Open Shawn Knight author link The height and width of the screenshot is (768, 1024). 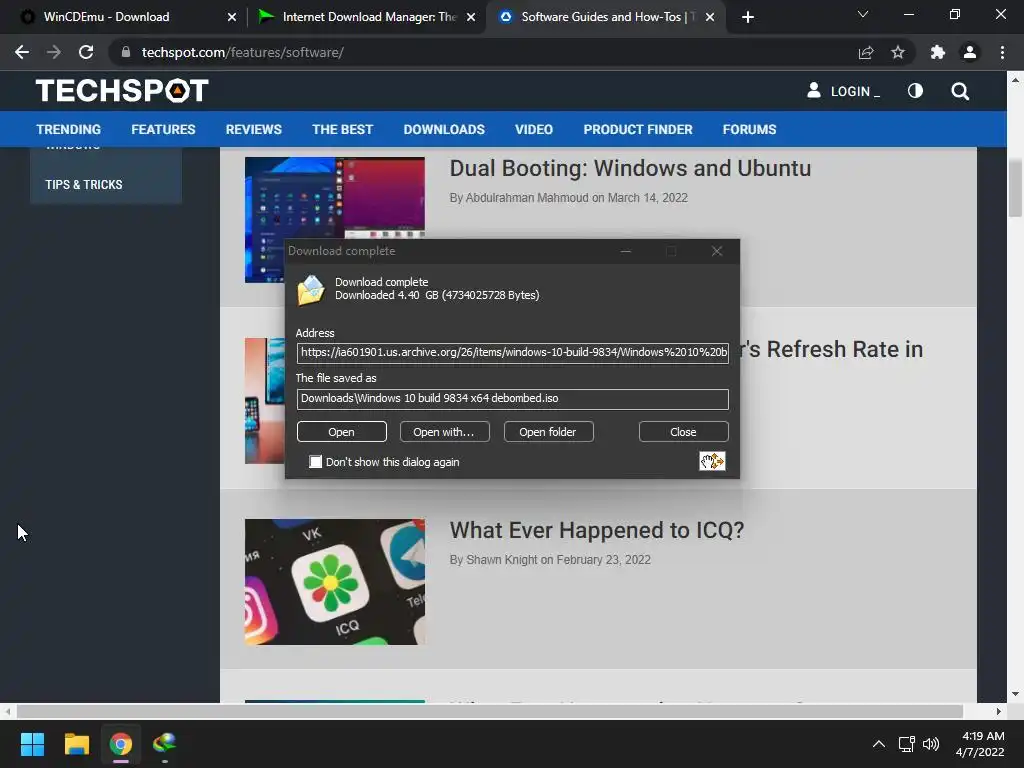[502, 560]
